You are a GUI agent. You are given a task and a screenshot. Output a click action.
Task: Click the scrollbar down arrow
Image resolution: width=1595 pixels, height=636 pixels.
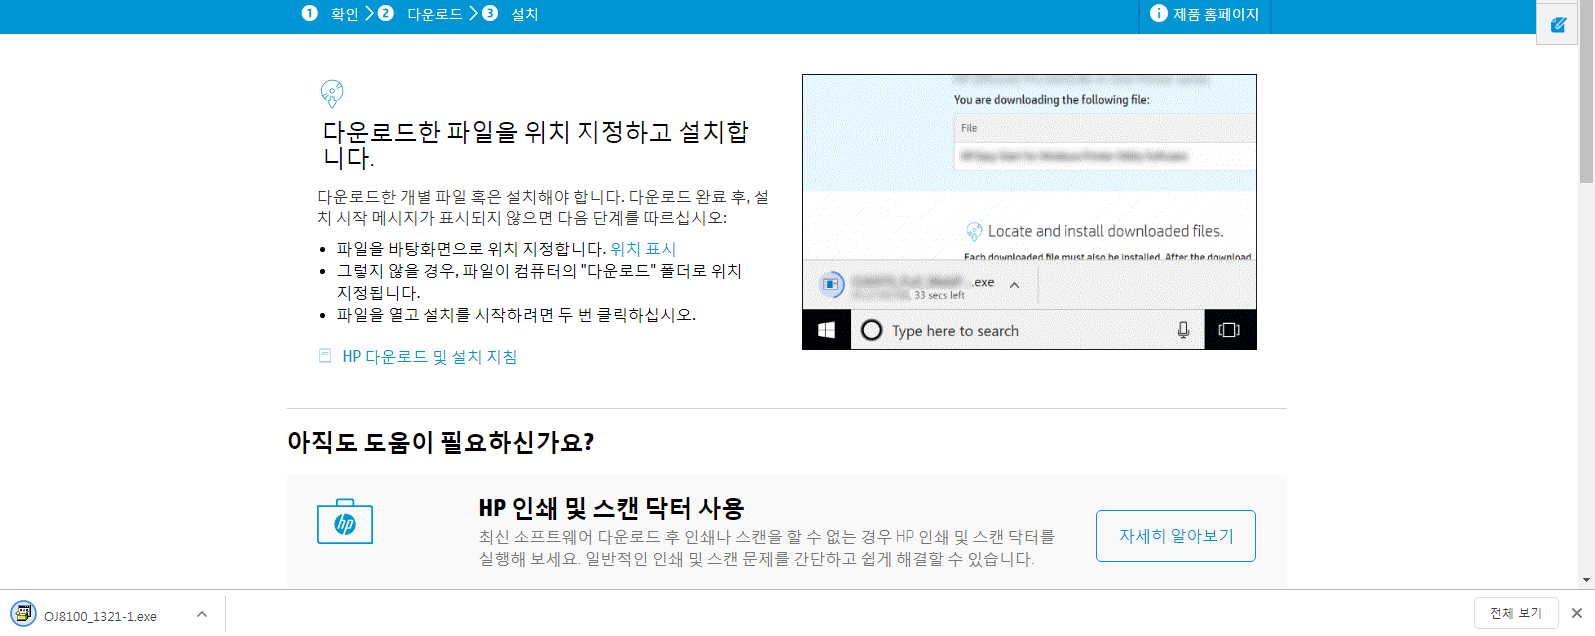(1586, 580)
